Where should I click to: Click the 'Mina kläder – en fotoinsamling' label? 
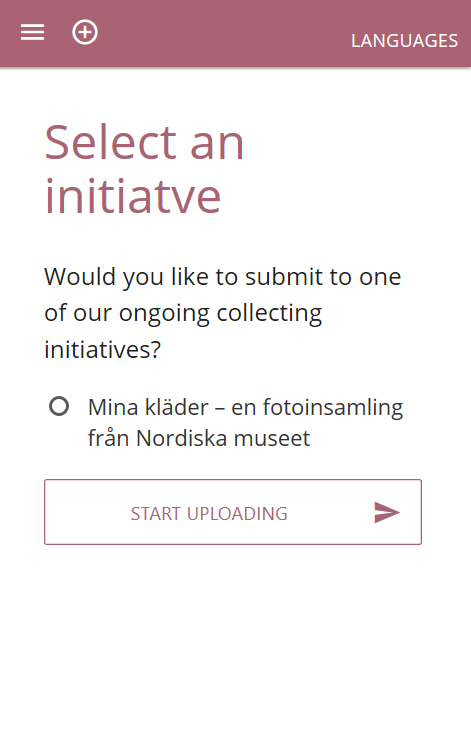click(245, 407)
